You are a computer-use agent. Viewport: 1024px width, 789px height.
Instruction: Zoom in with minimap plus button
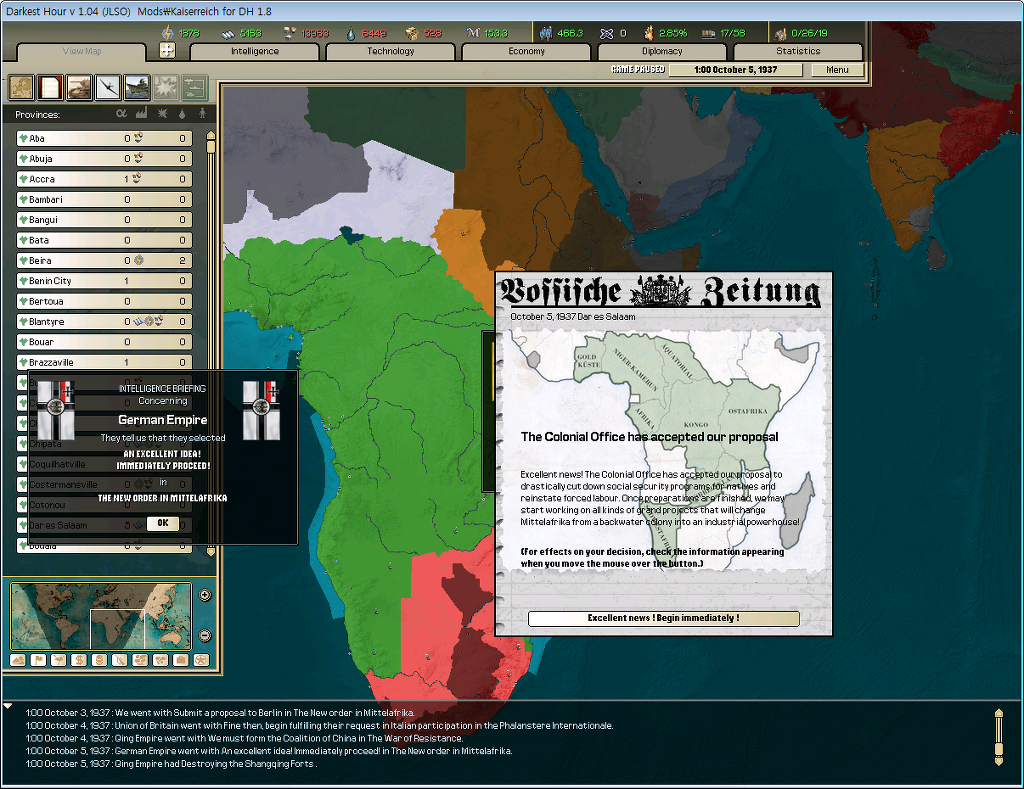204,595
